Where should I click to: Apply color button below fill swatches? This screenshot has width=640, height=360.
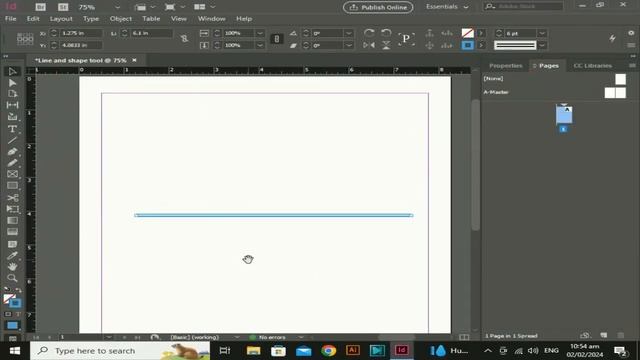[12, 326]
